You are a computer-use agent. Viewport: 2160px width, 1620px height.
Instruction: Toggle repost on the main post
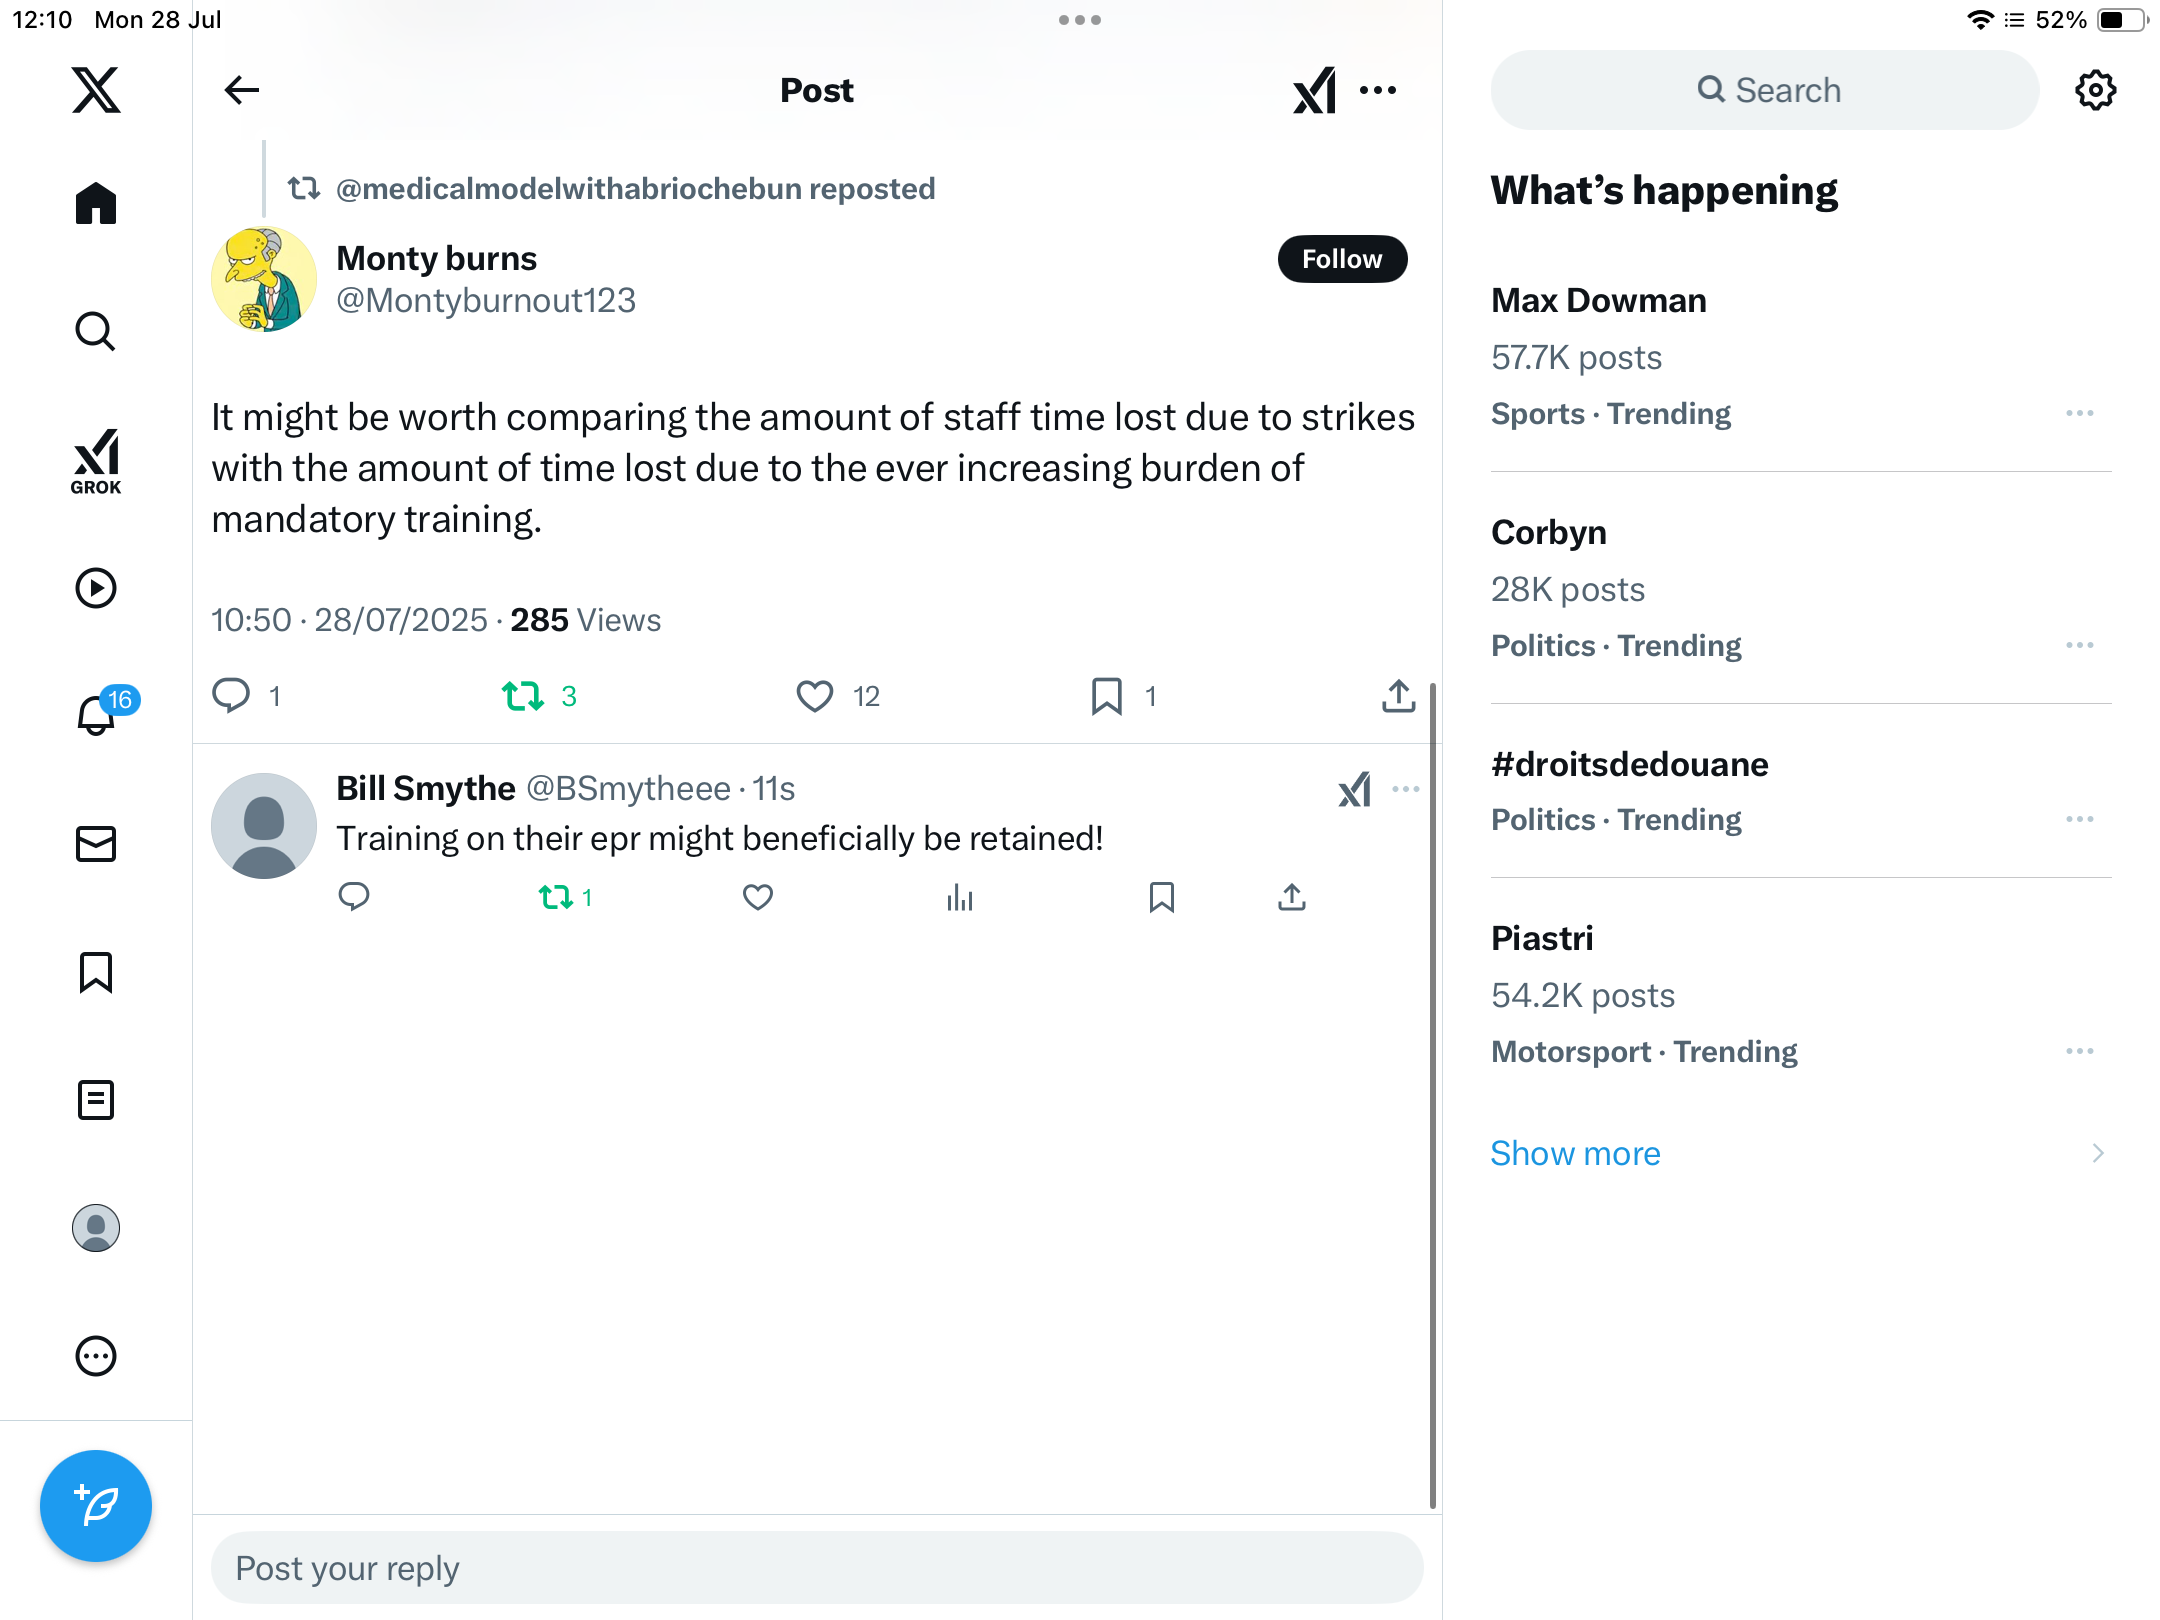pyautogui.click(x=522, y=696)
